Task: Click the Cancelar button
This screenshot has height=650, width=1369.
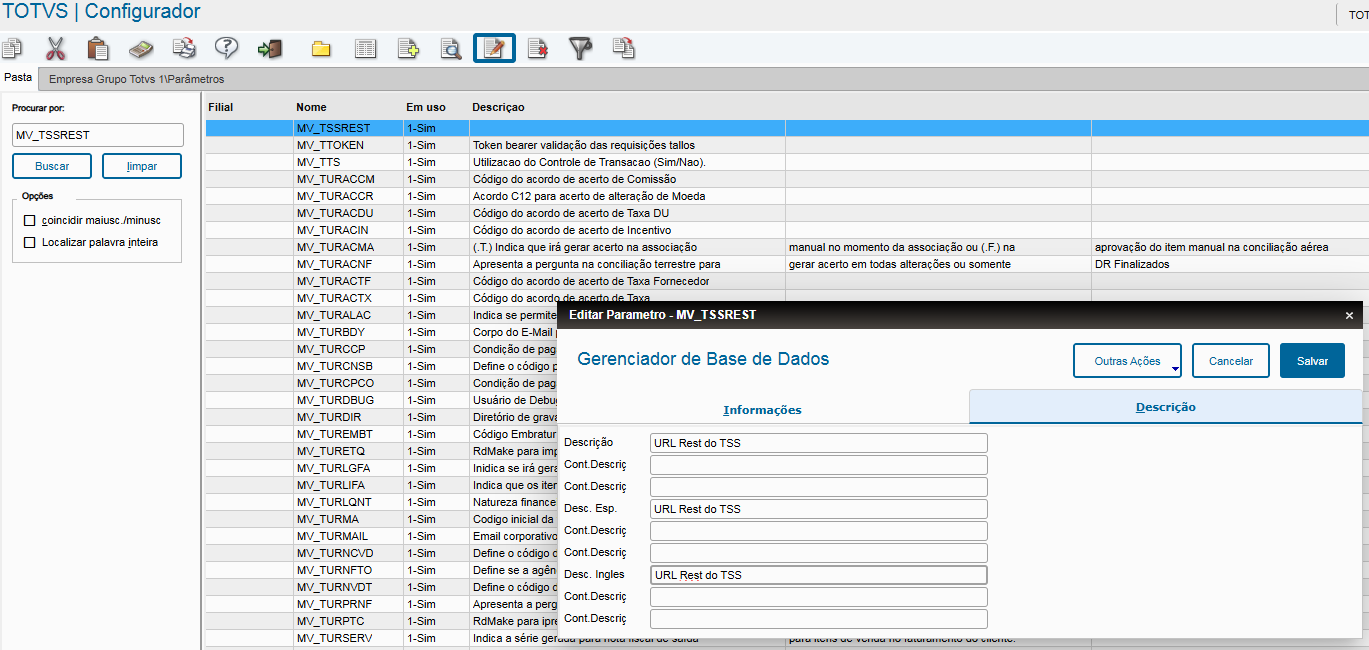Action: pyautogui.click(x=1230, y=361)
